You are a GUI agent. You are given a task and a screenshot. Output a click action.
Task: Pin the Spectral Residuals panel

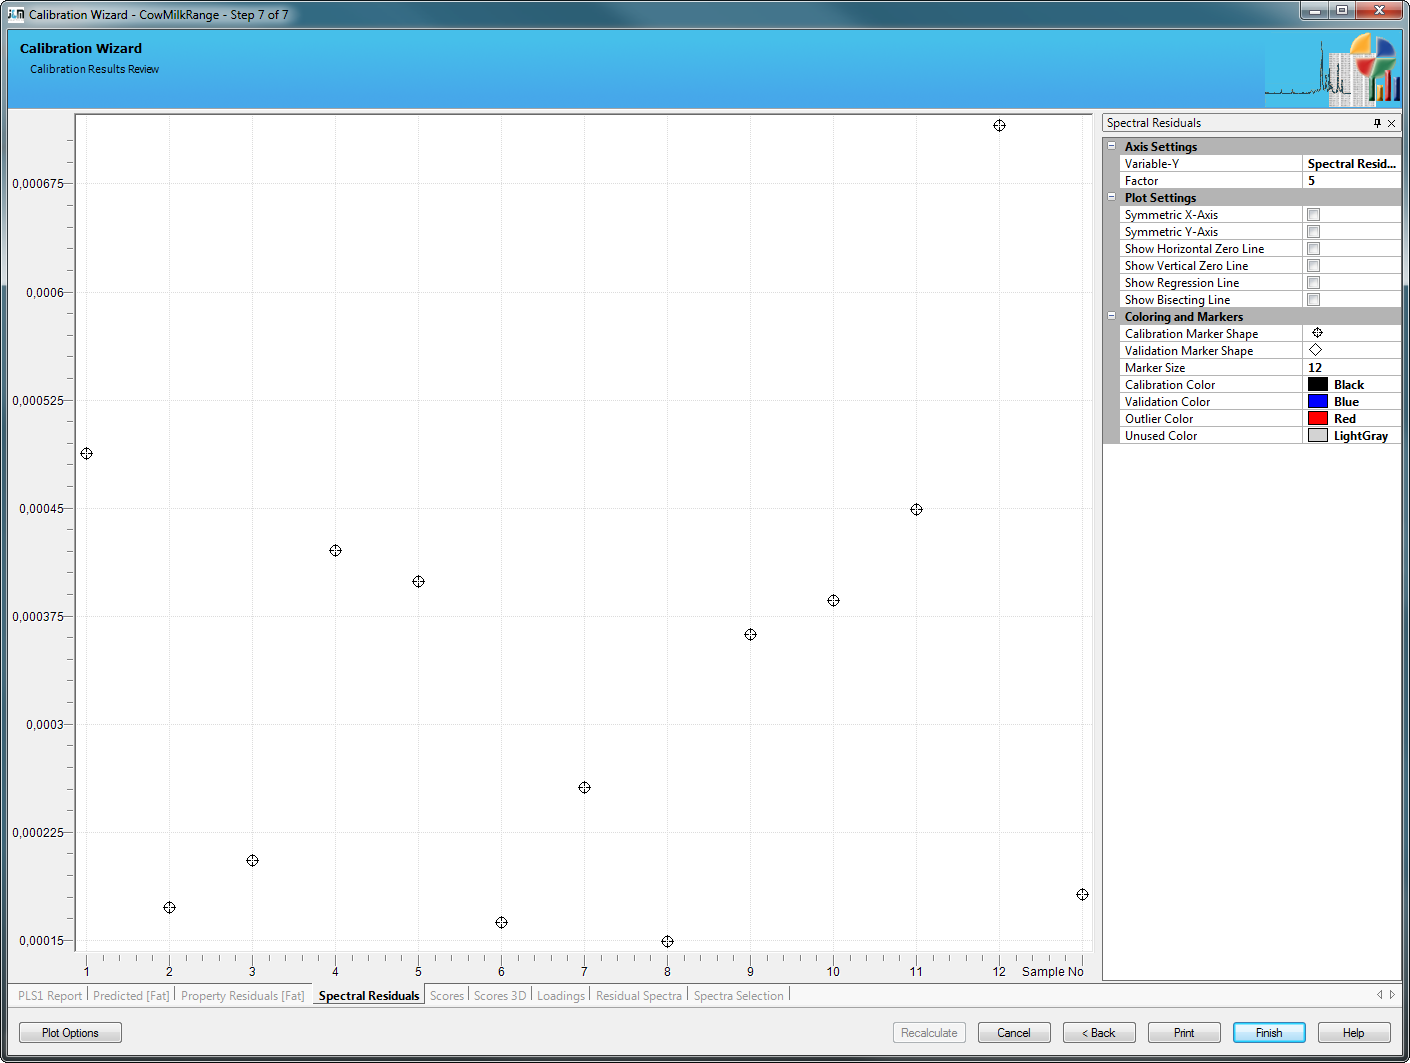pos(1377,123)
